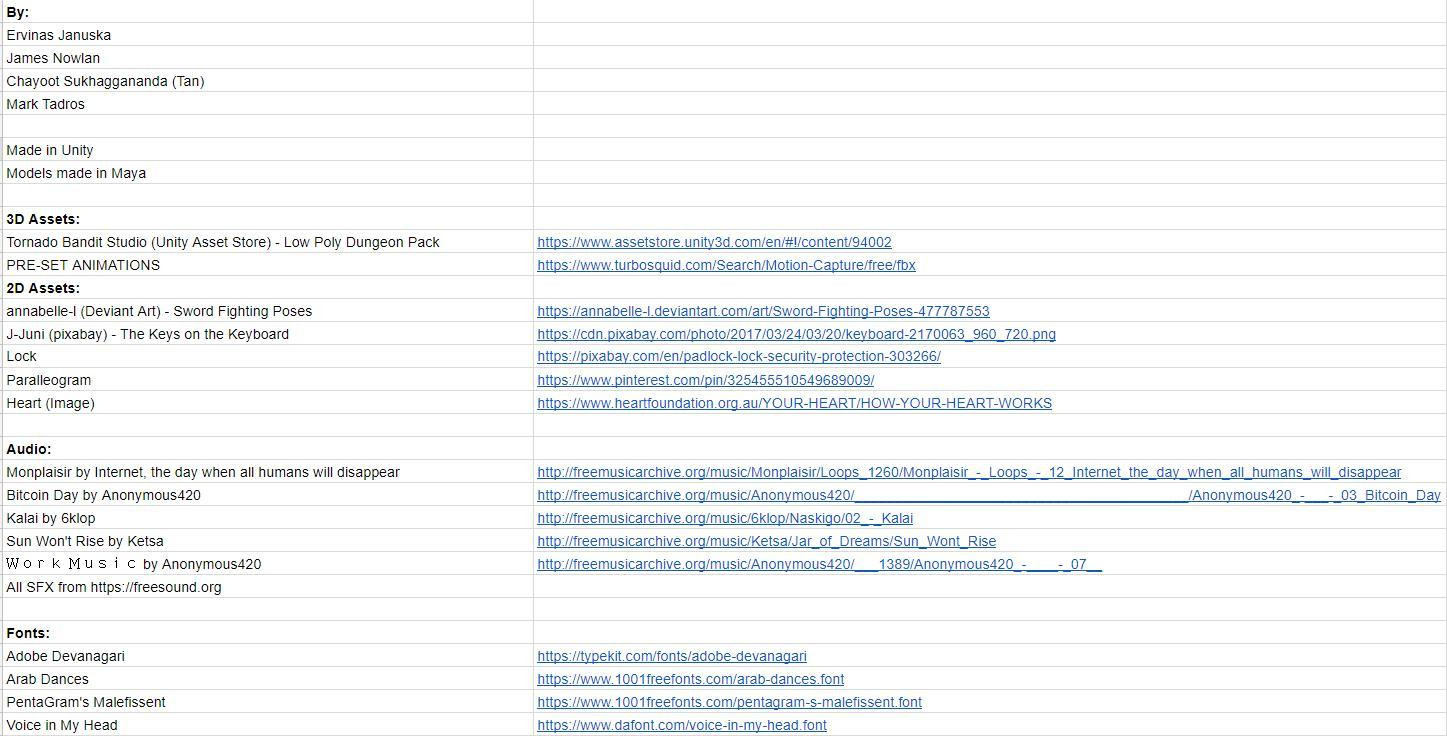Select the cell containing 'Ervinas Januska'

268,35
